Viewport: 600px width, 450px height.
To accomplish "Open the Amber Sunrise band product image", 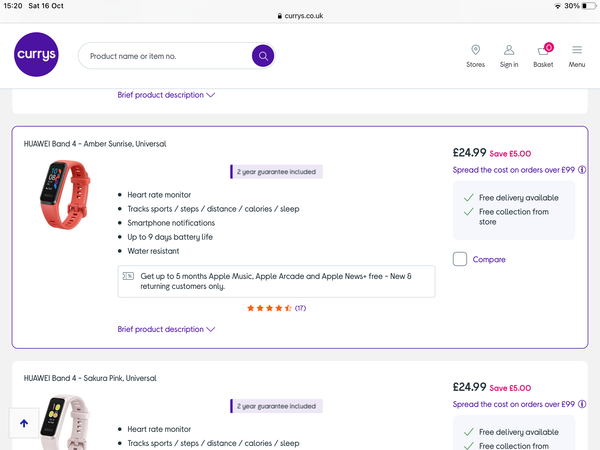I will point(65,194).
